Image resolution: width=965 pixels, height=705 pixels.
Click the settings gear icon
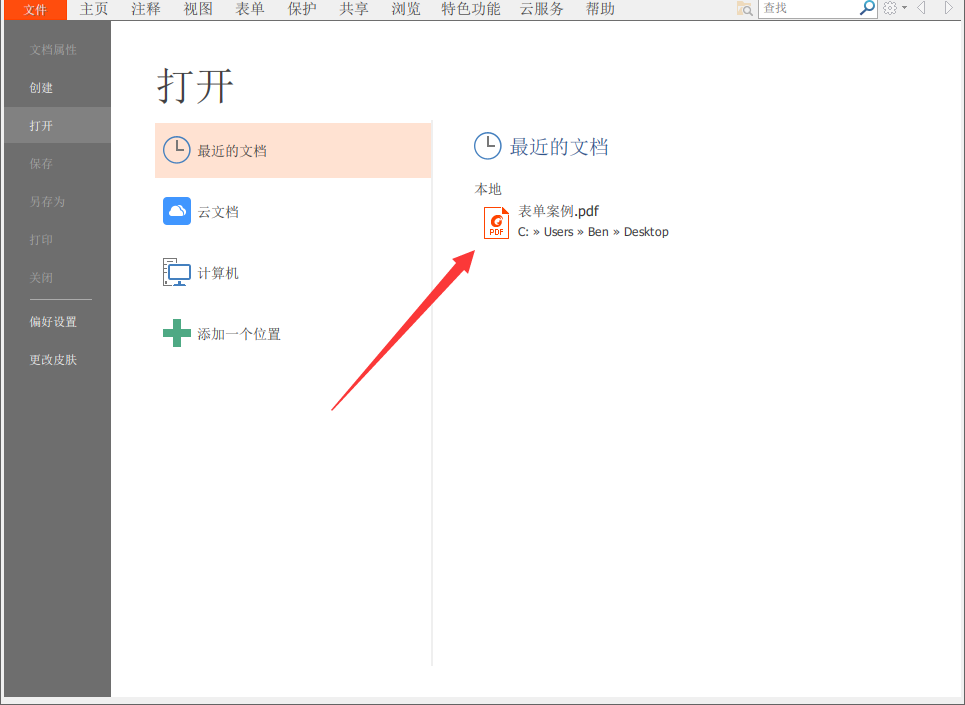890,8
